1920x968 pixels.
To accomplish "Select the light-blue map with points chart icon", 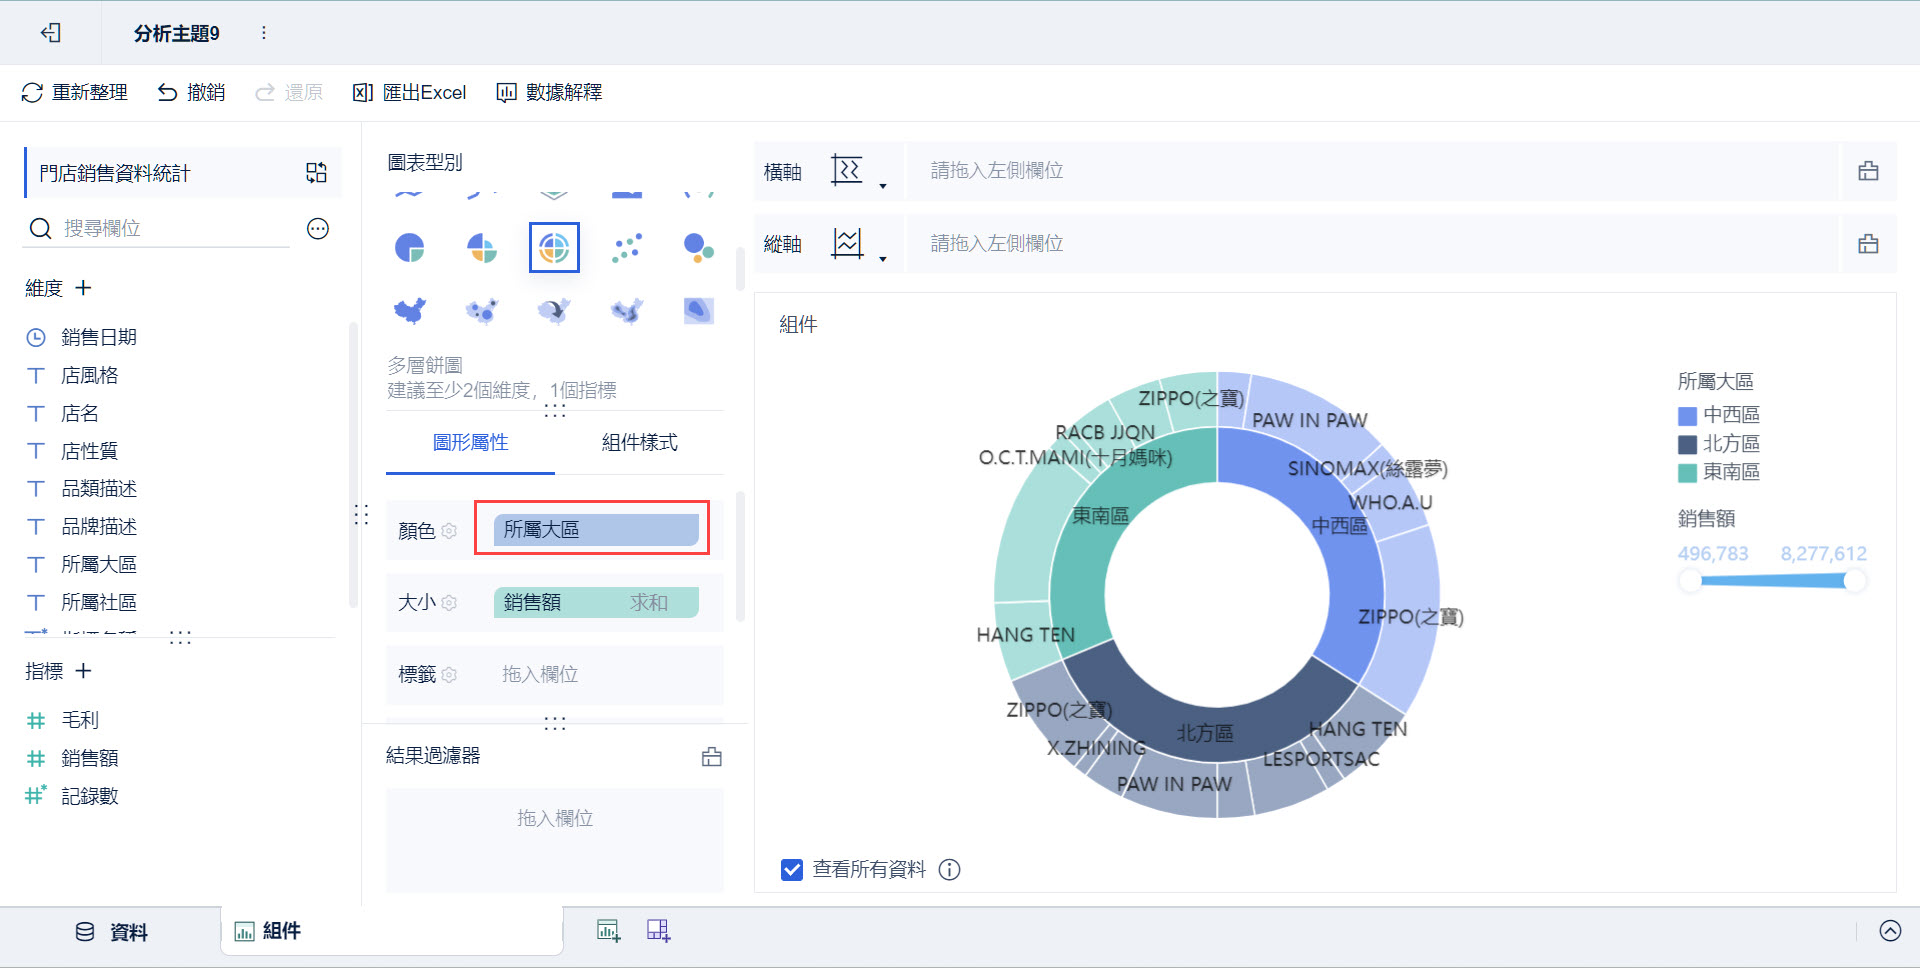I will coord(626,311).
